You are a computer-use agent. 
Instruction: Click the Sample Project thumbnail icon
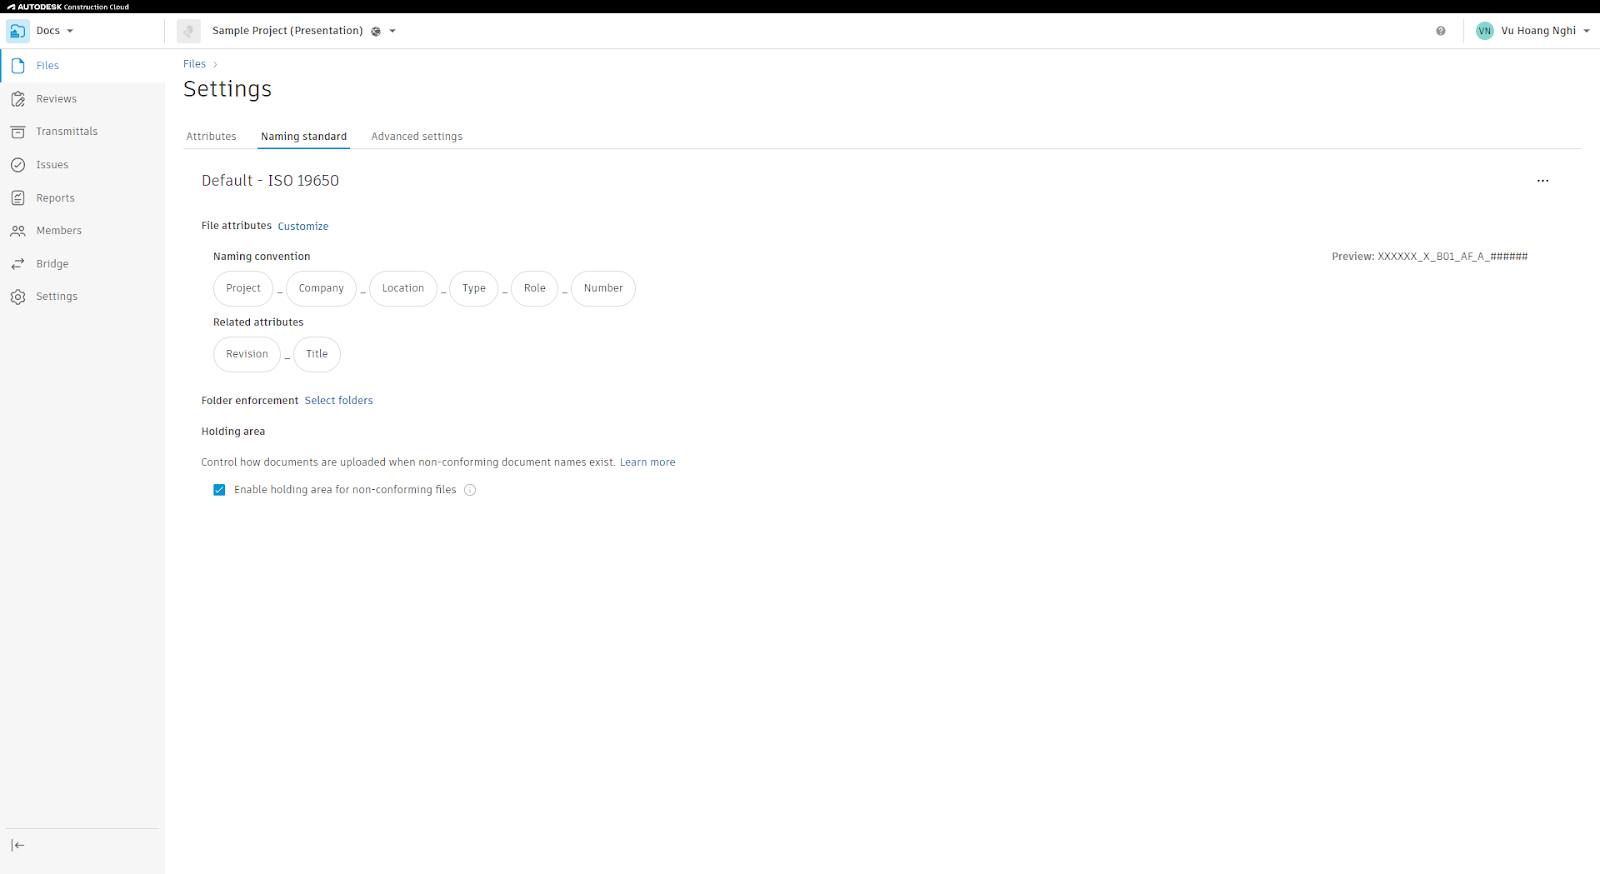pos(189,31)
